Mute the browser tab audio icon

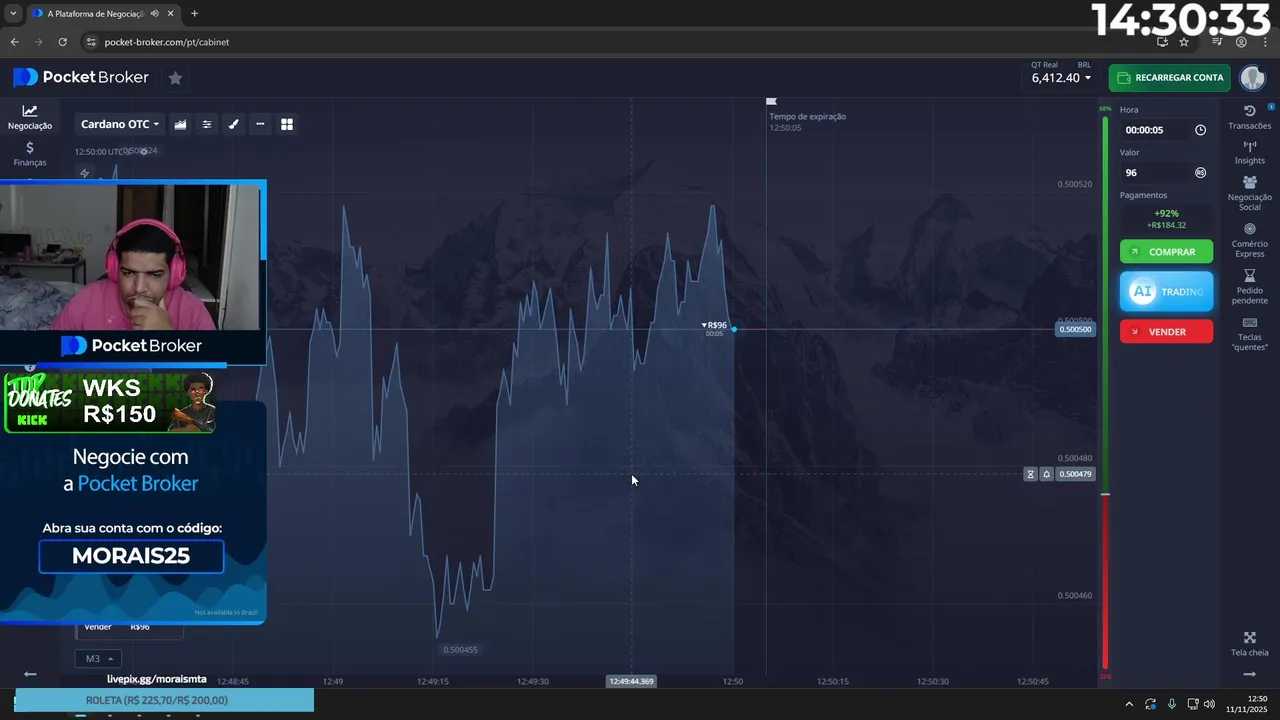(154, 14)
